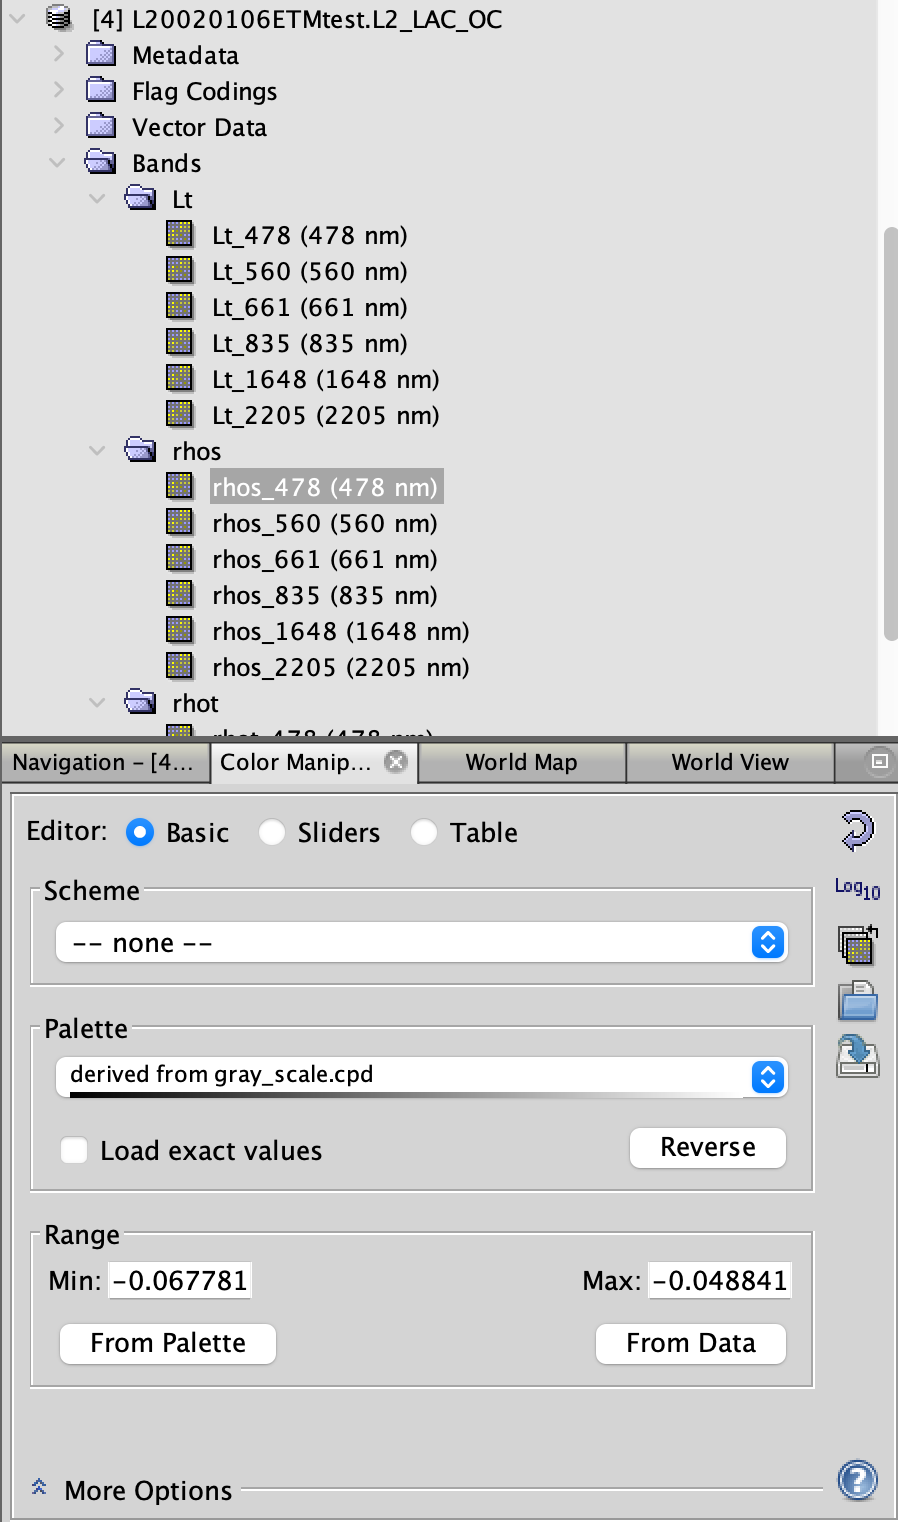
Task: Select the Sliders editor radio button
Action: click(271, 832)
